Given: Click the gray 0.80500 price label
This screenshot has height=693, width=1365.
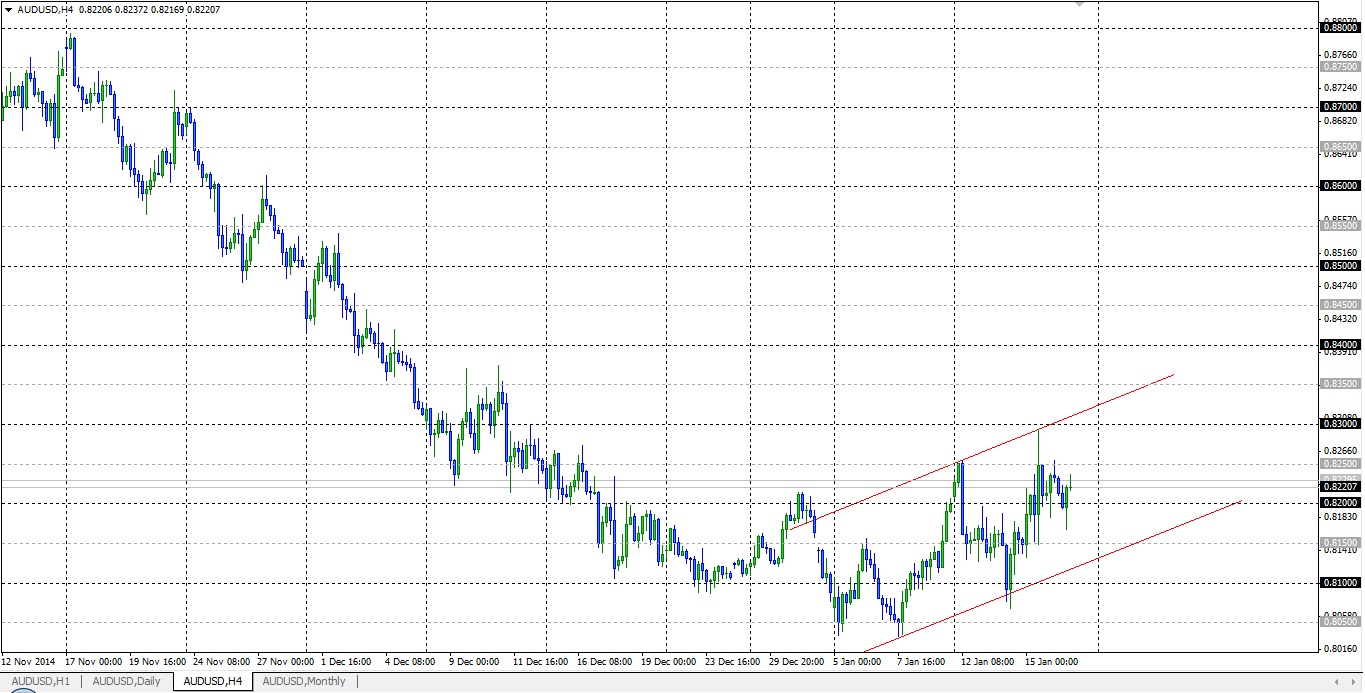Looking at the screenshot, I should (x=1339, y=621).
